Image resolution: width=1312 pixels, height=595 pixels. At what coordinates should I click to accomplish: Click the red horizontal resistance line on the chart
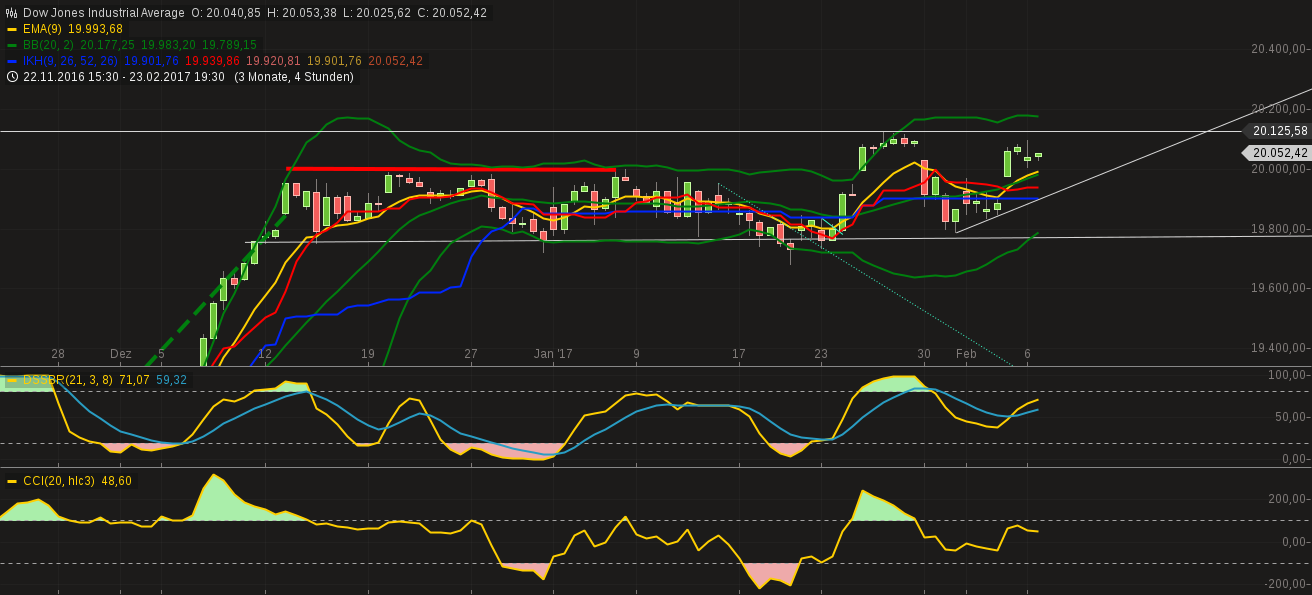coord(450,170)
